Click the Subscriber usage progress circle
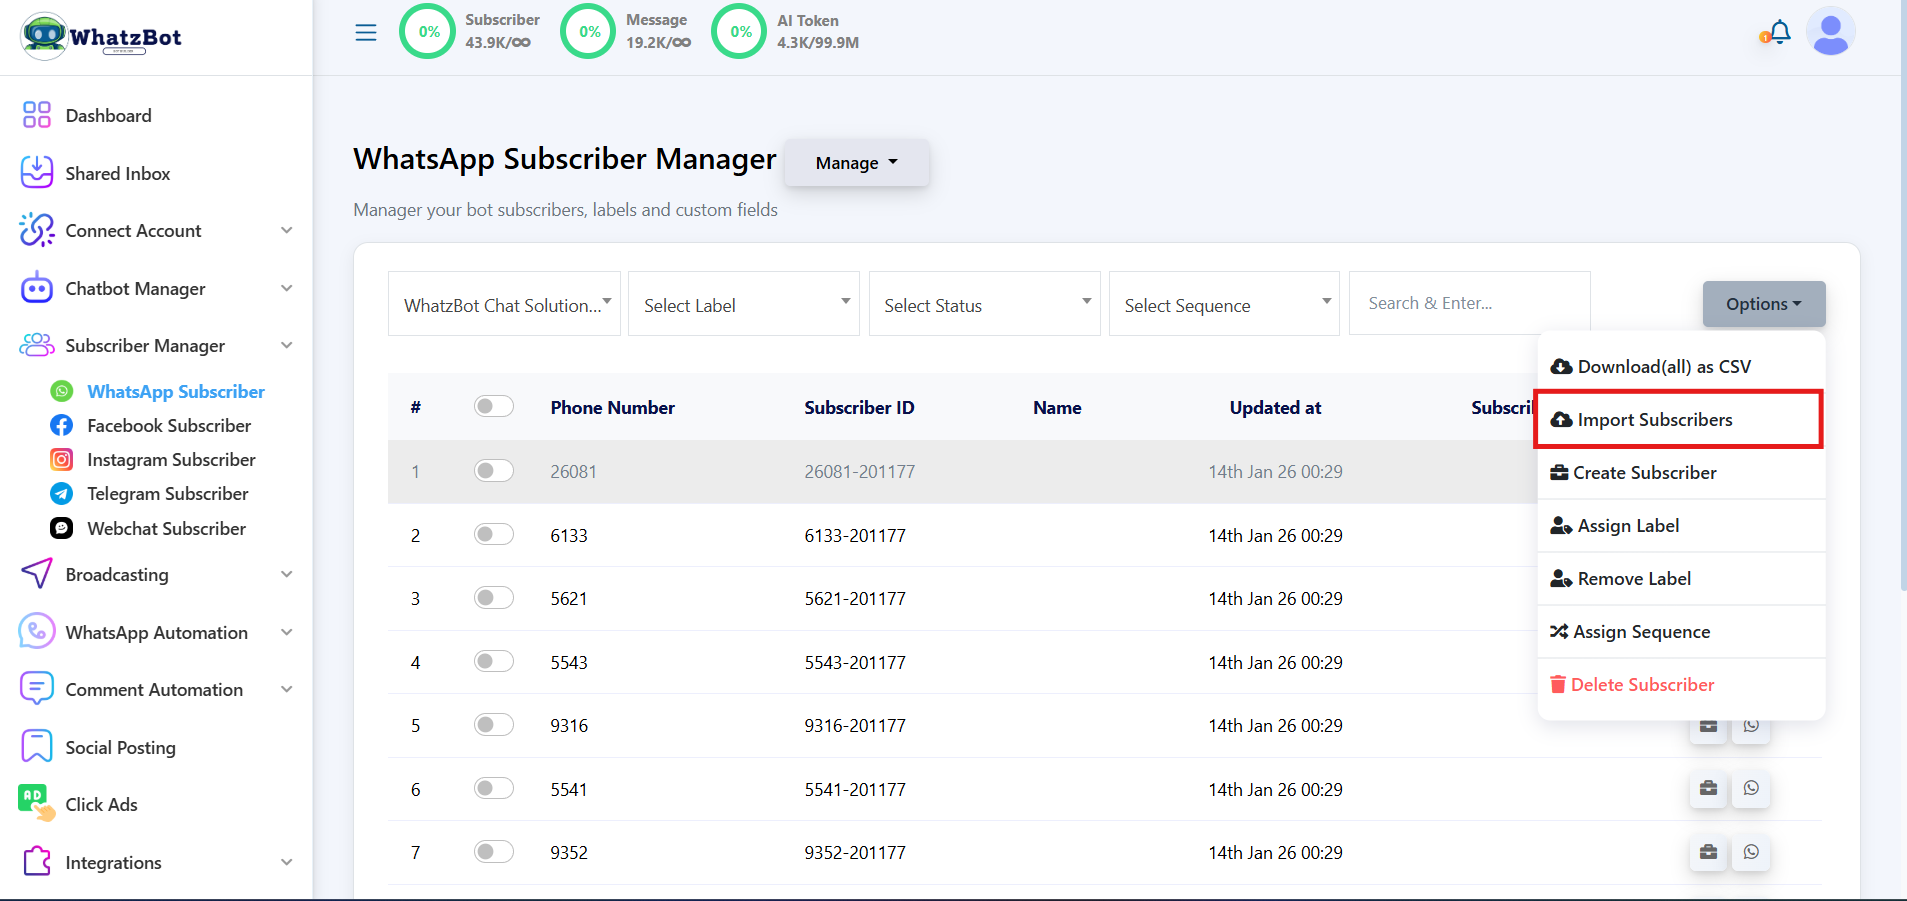 click(x=427, y=31)
